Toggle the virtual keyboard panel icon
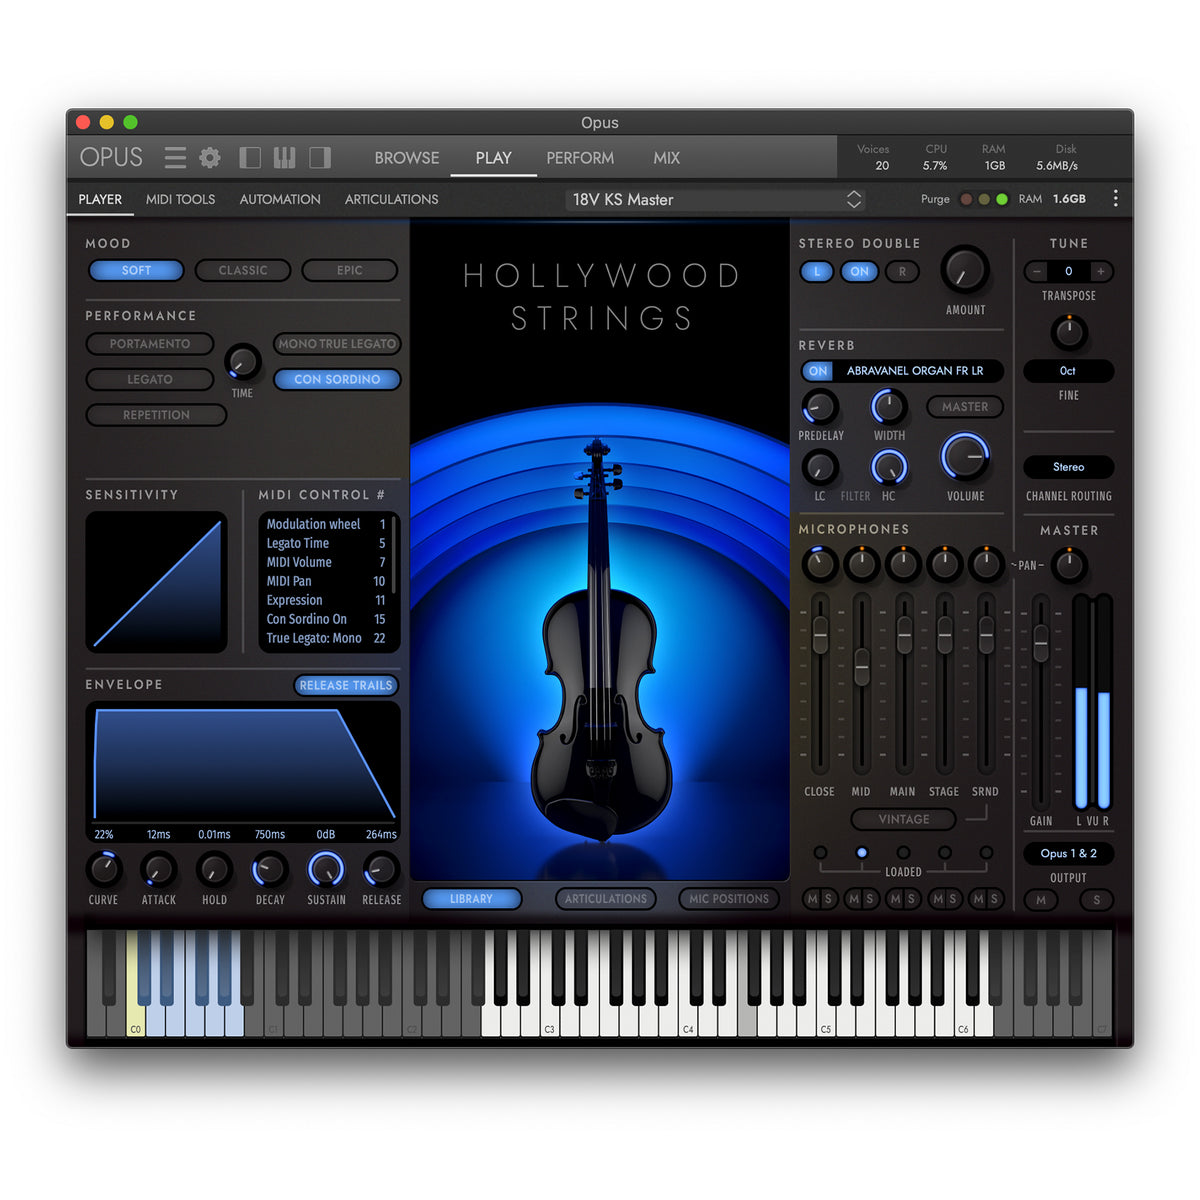The width and height of the screenshot is (1200, 1200). pyautogui.click(x=285, y=158)
